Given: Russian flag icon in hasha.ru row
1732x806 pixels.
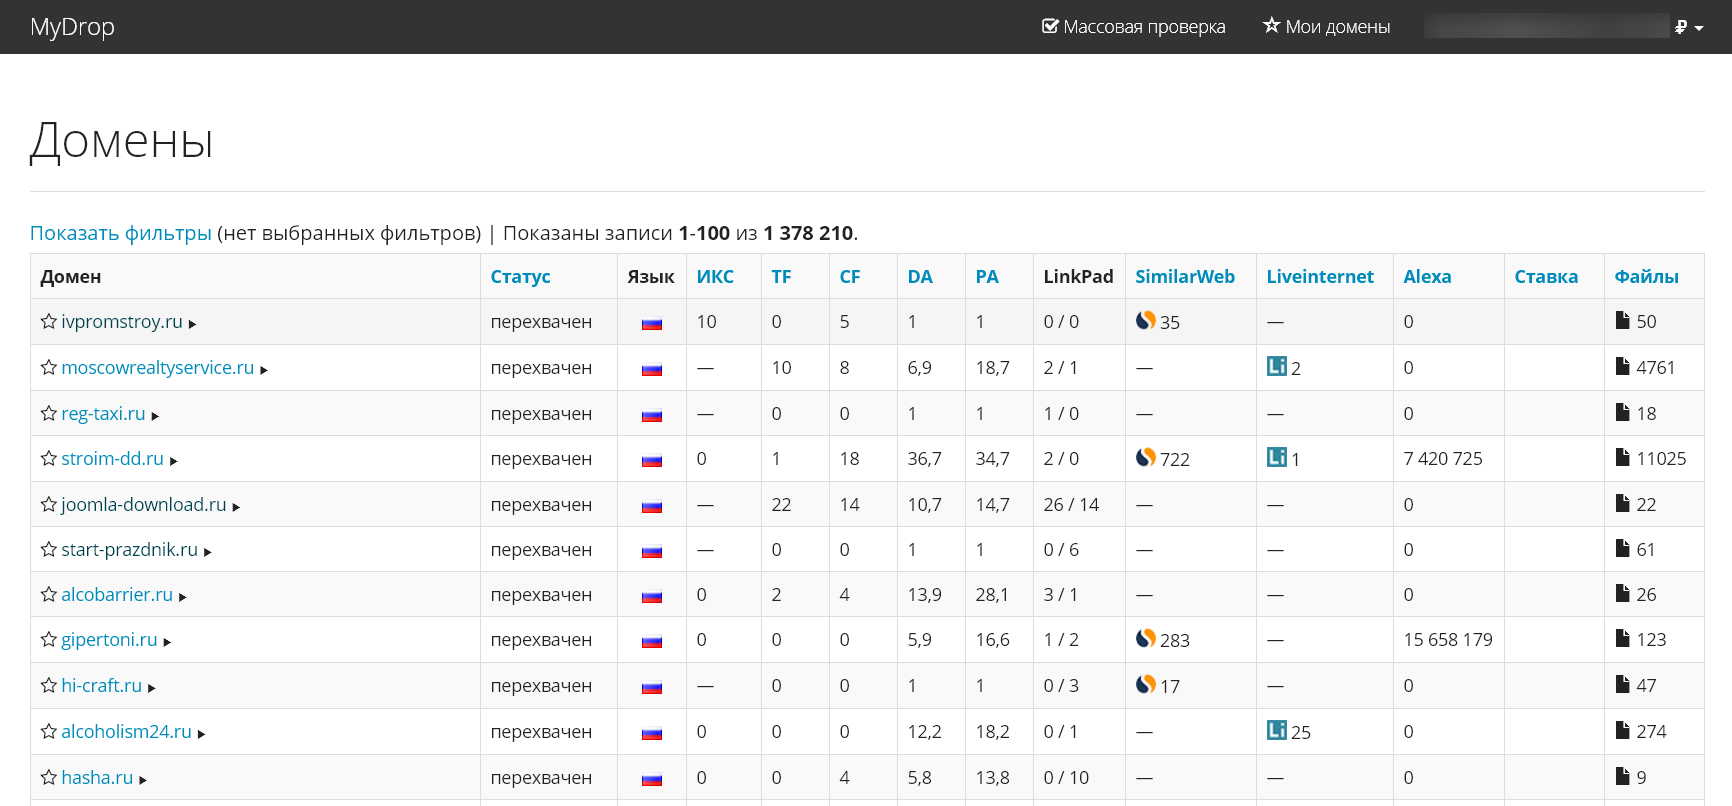Looking at the screenshot, I should point(652,779).
